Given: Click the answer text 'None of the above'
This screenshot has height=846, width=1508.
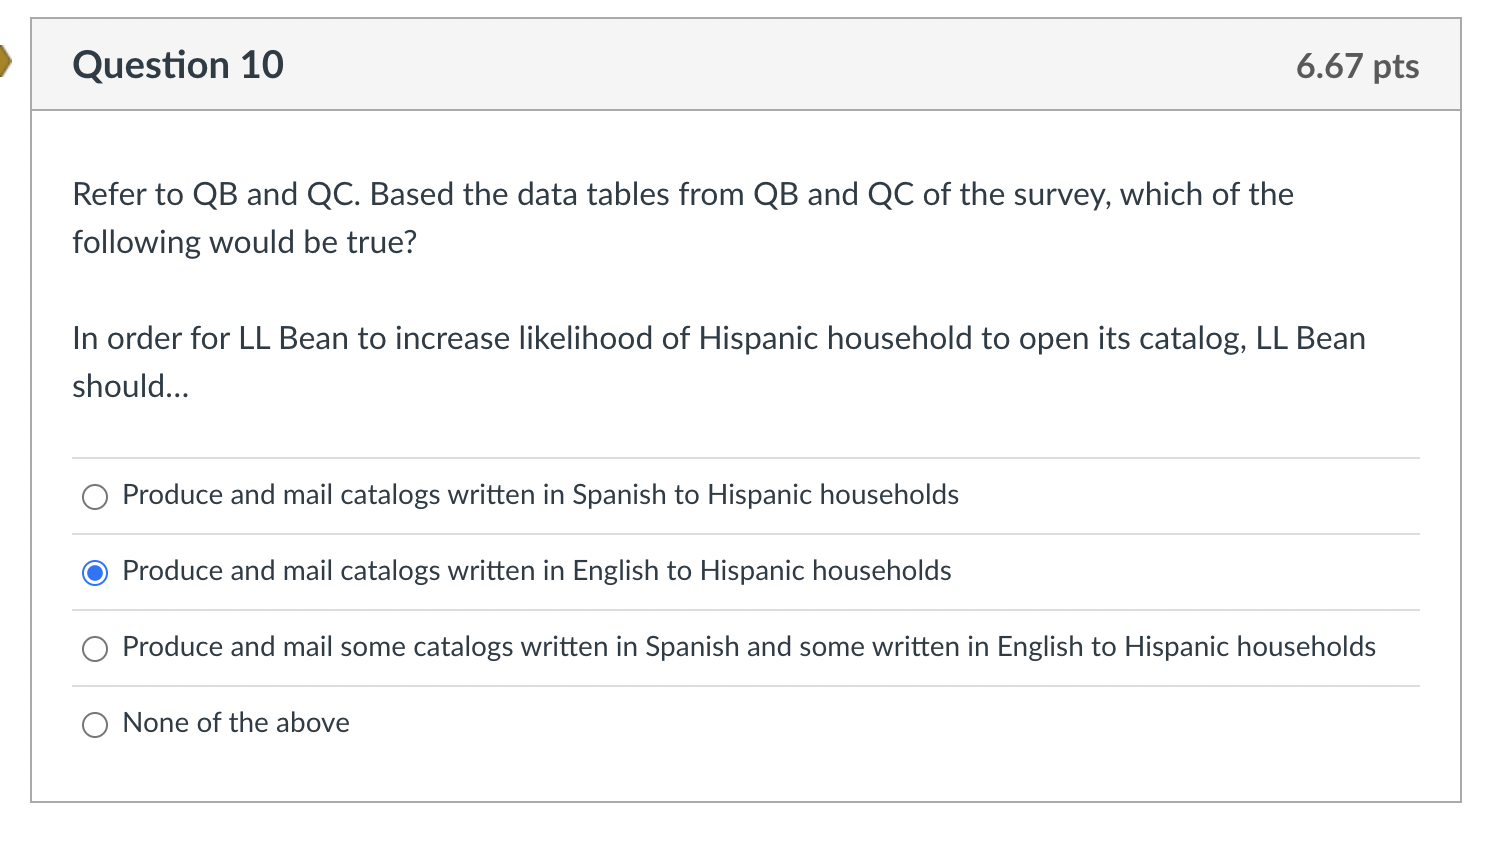Looking at the screenshot, I should coord(235,723).
